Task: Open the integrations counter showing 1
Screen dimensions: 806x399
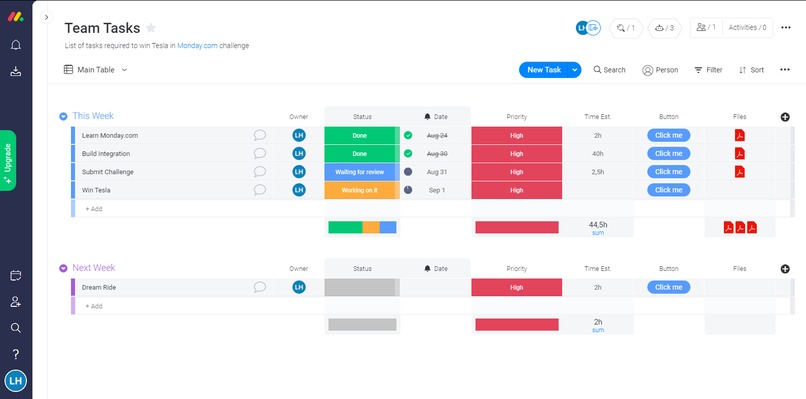Action: 626,28
